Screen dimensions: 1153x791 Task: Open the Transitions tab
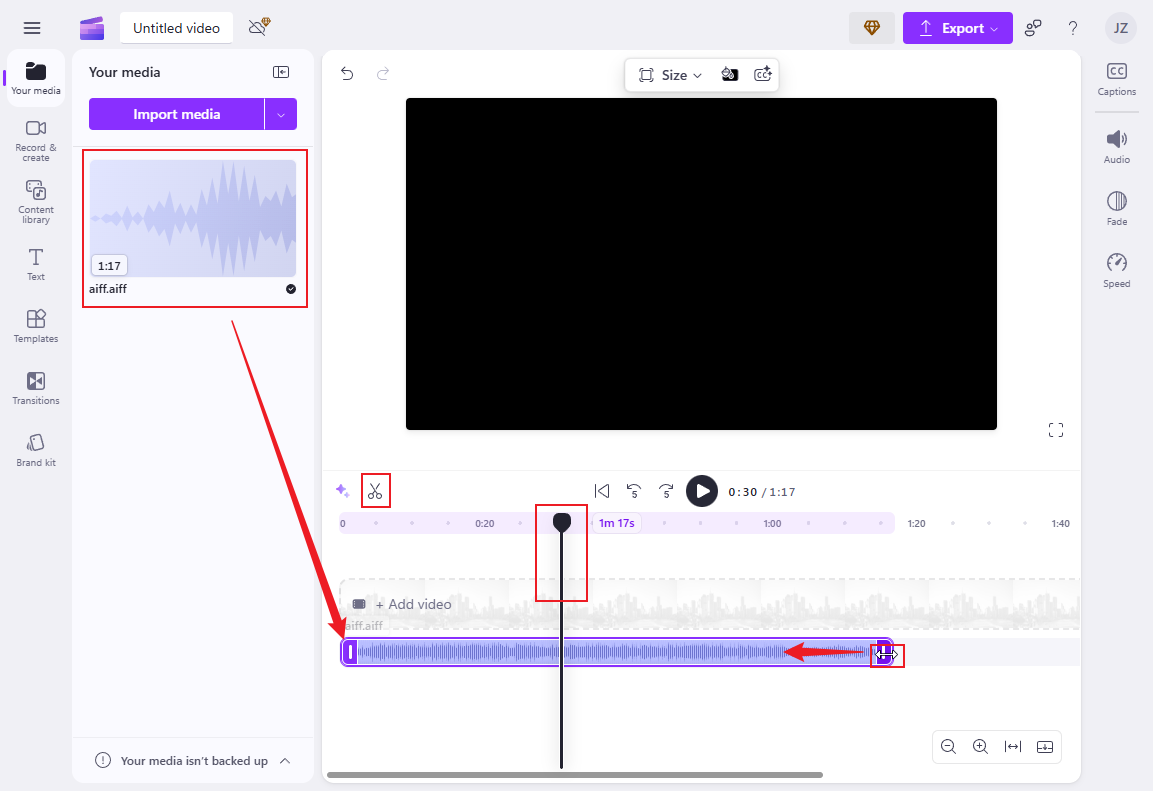click(x=35, y=388)
